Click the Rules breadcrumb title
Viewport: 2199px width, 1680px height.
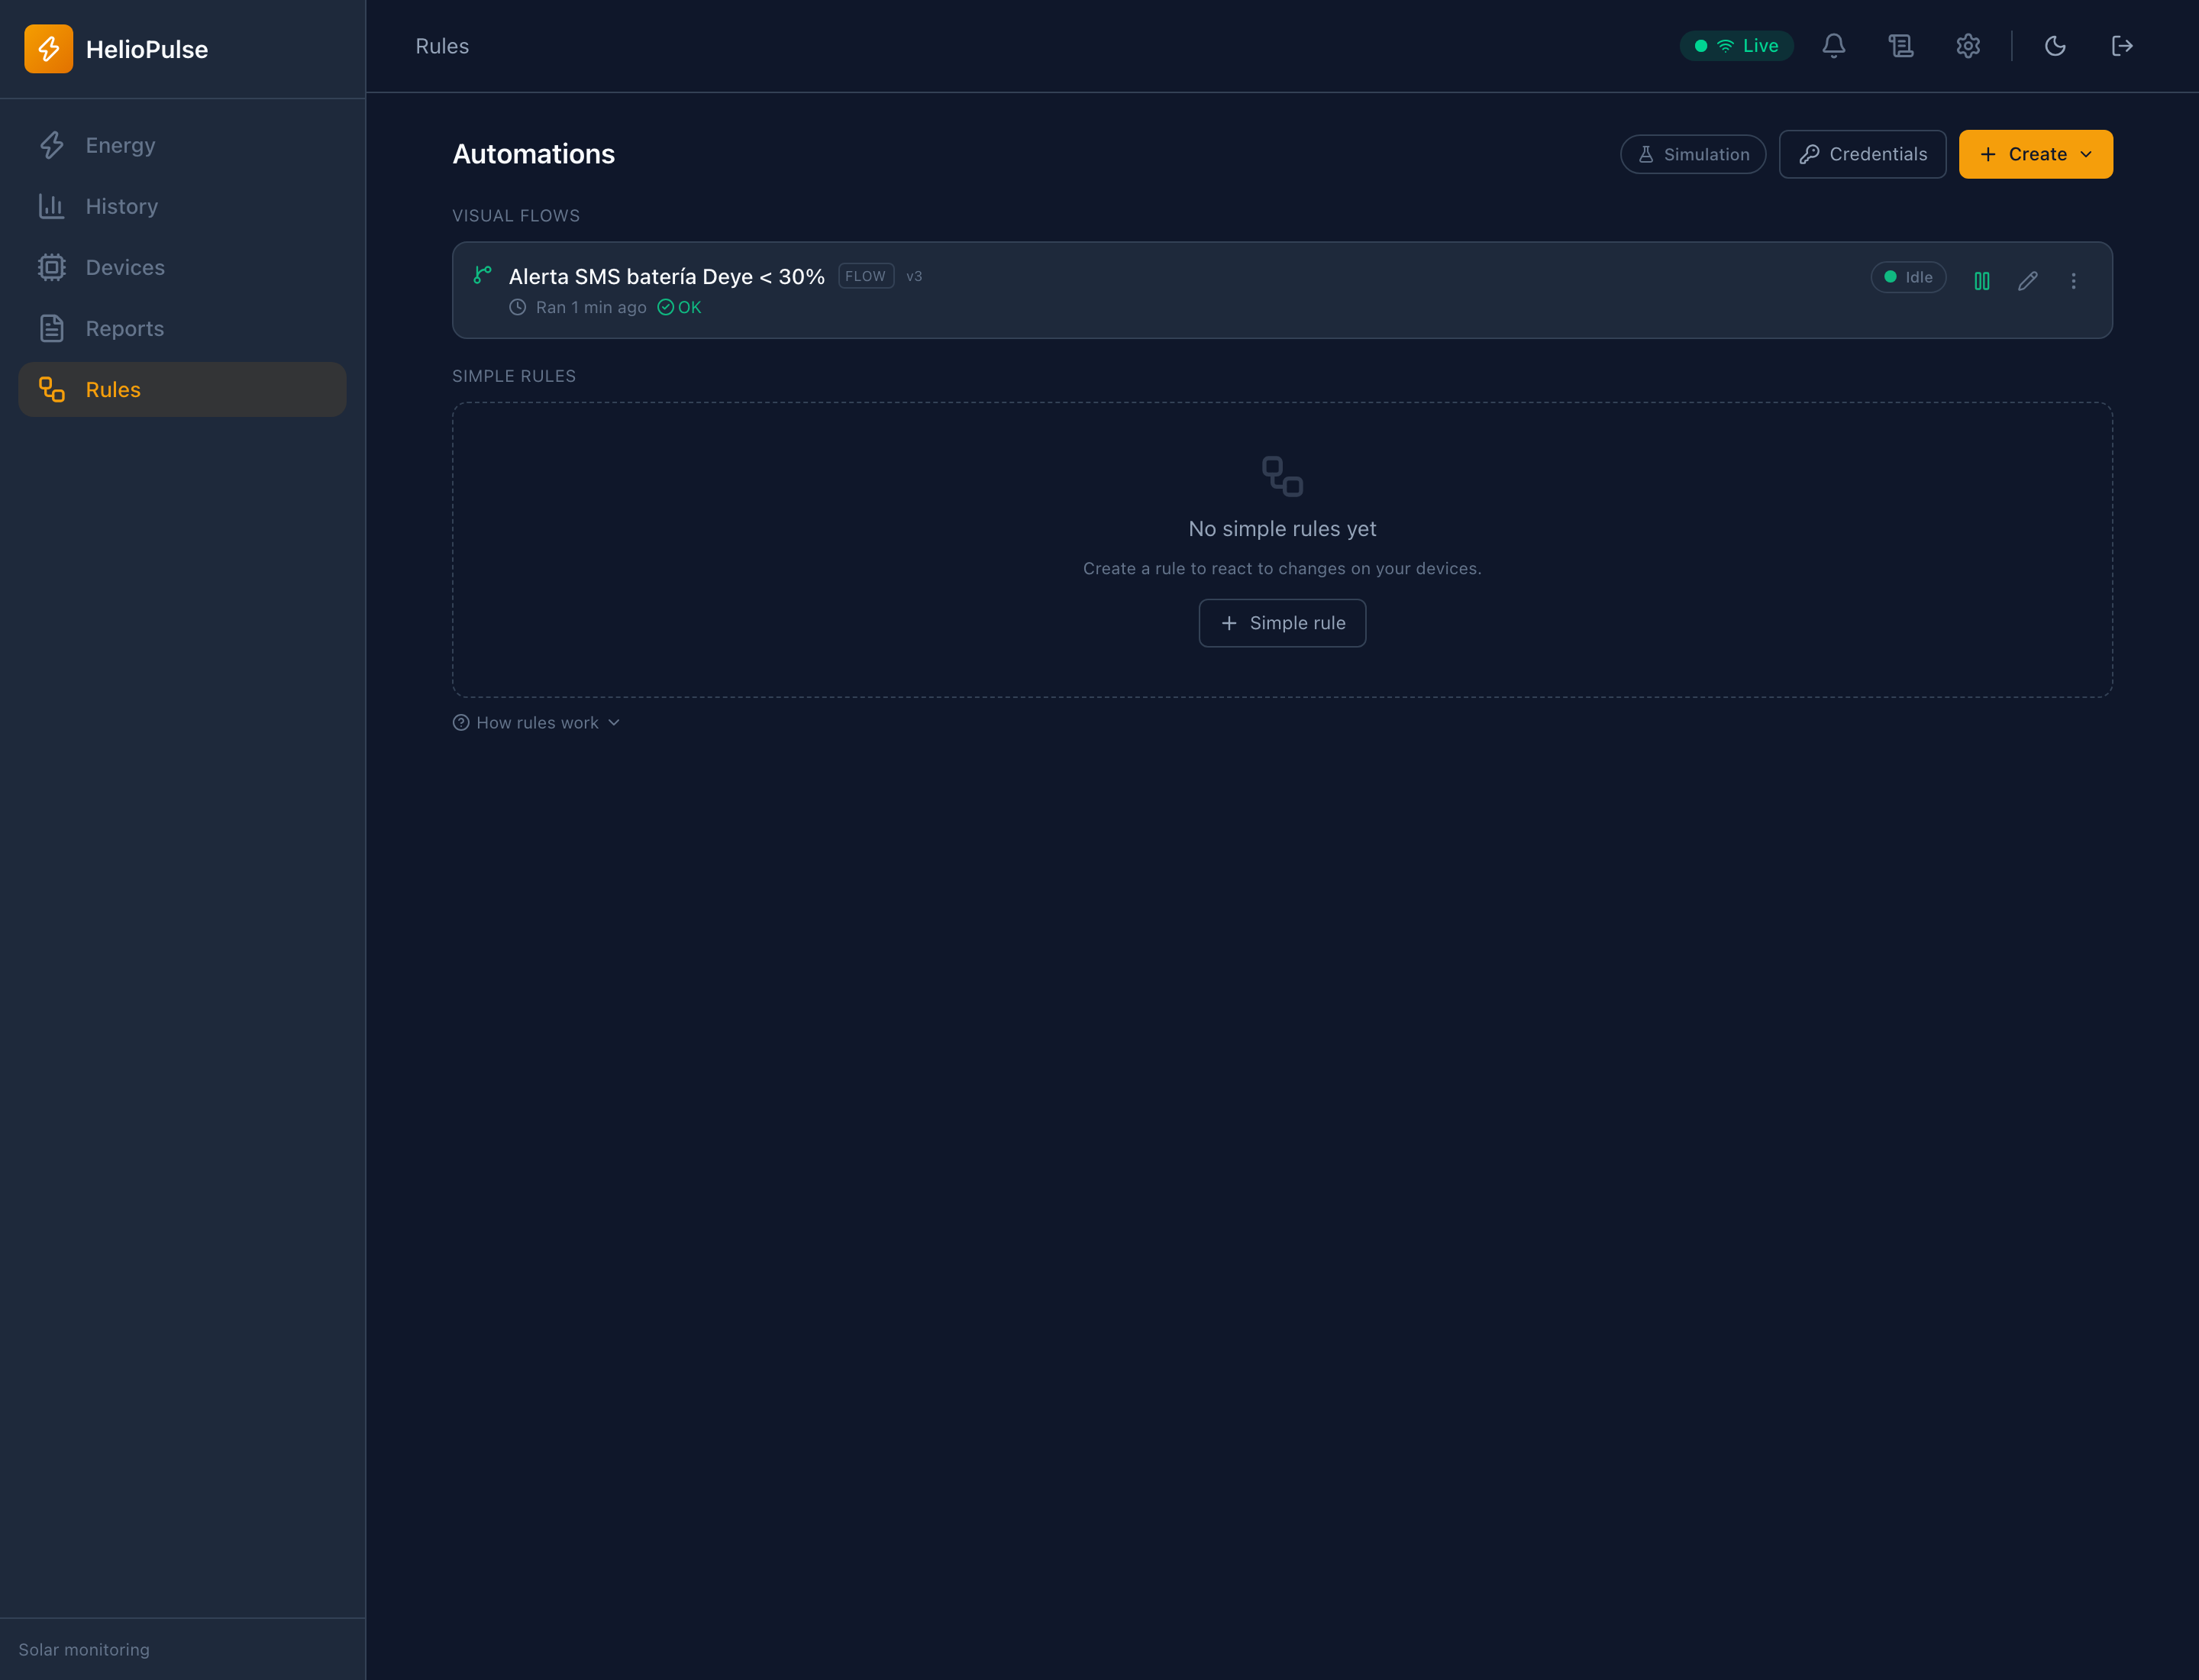click(x=442, y=46)
